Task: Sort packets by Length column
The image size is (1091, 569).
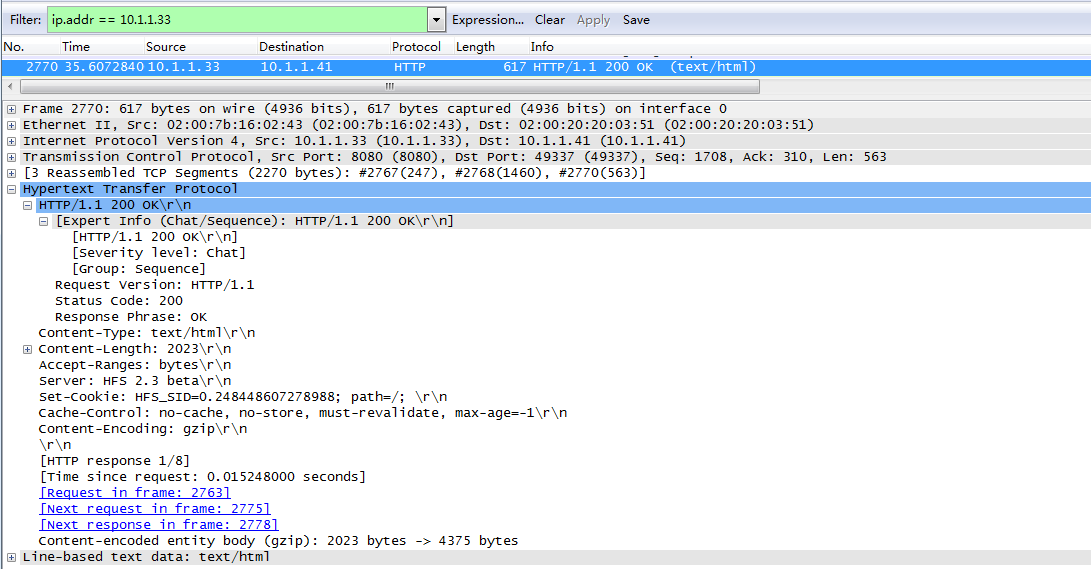Action: 475,47
